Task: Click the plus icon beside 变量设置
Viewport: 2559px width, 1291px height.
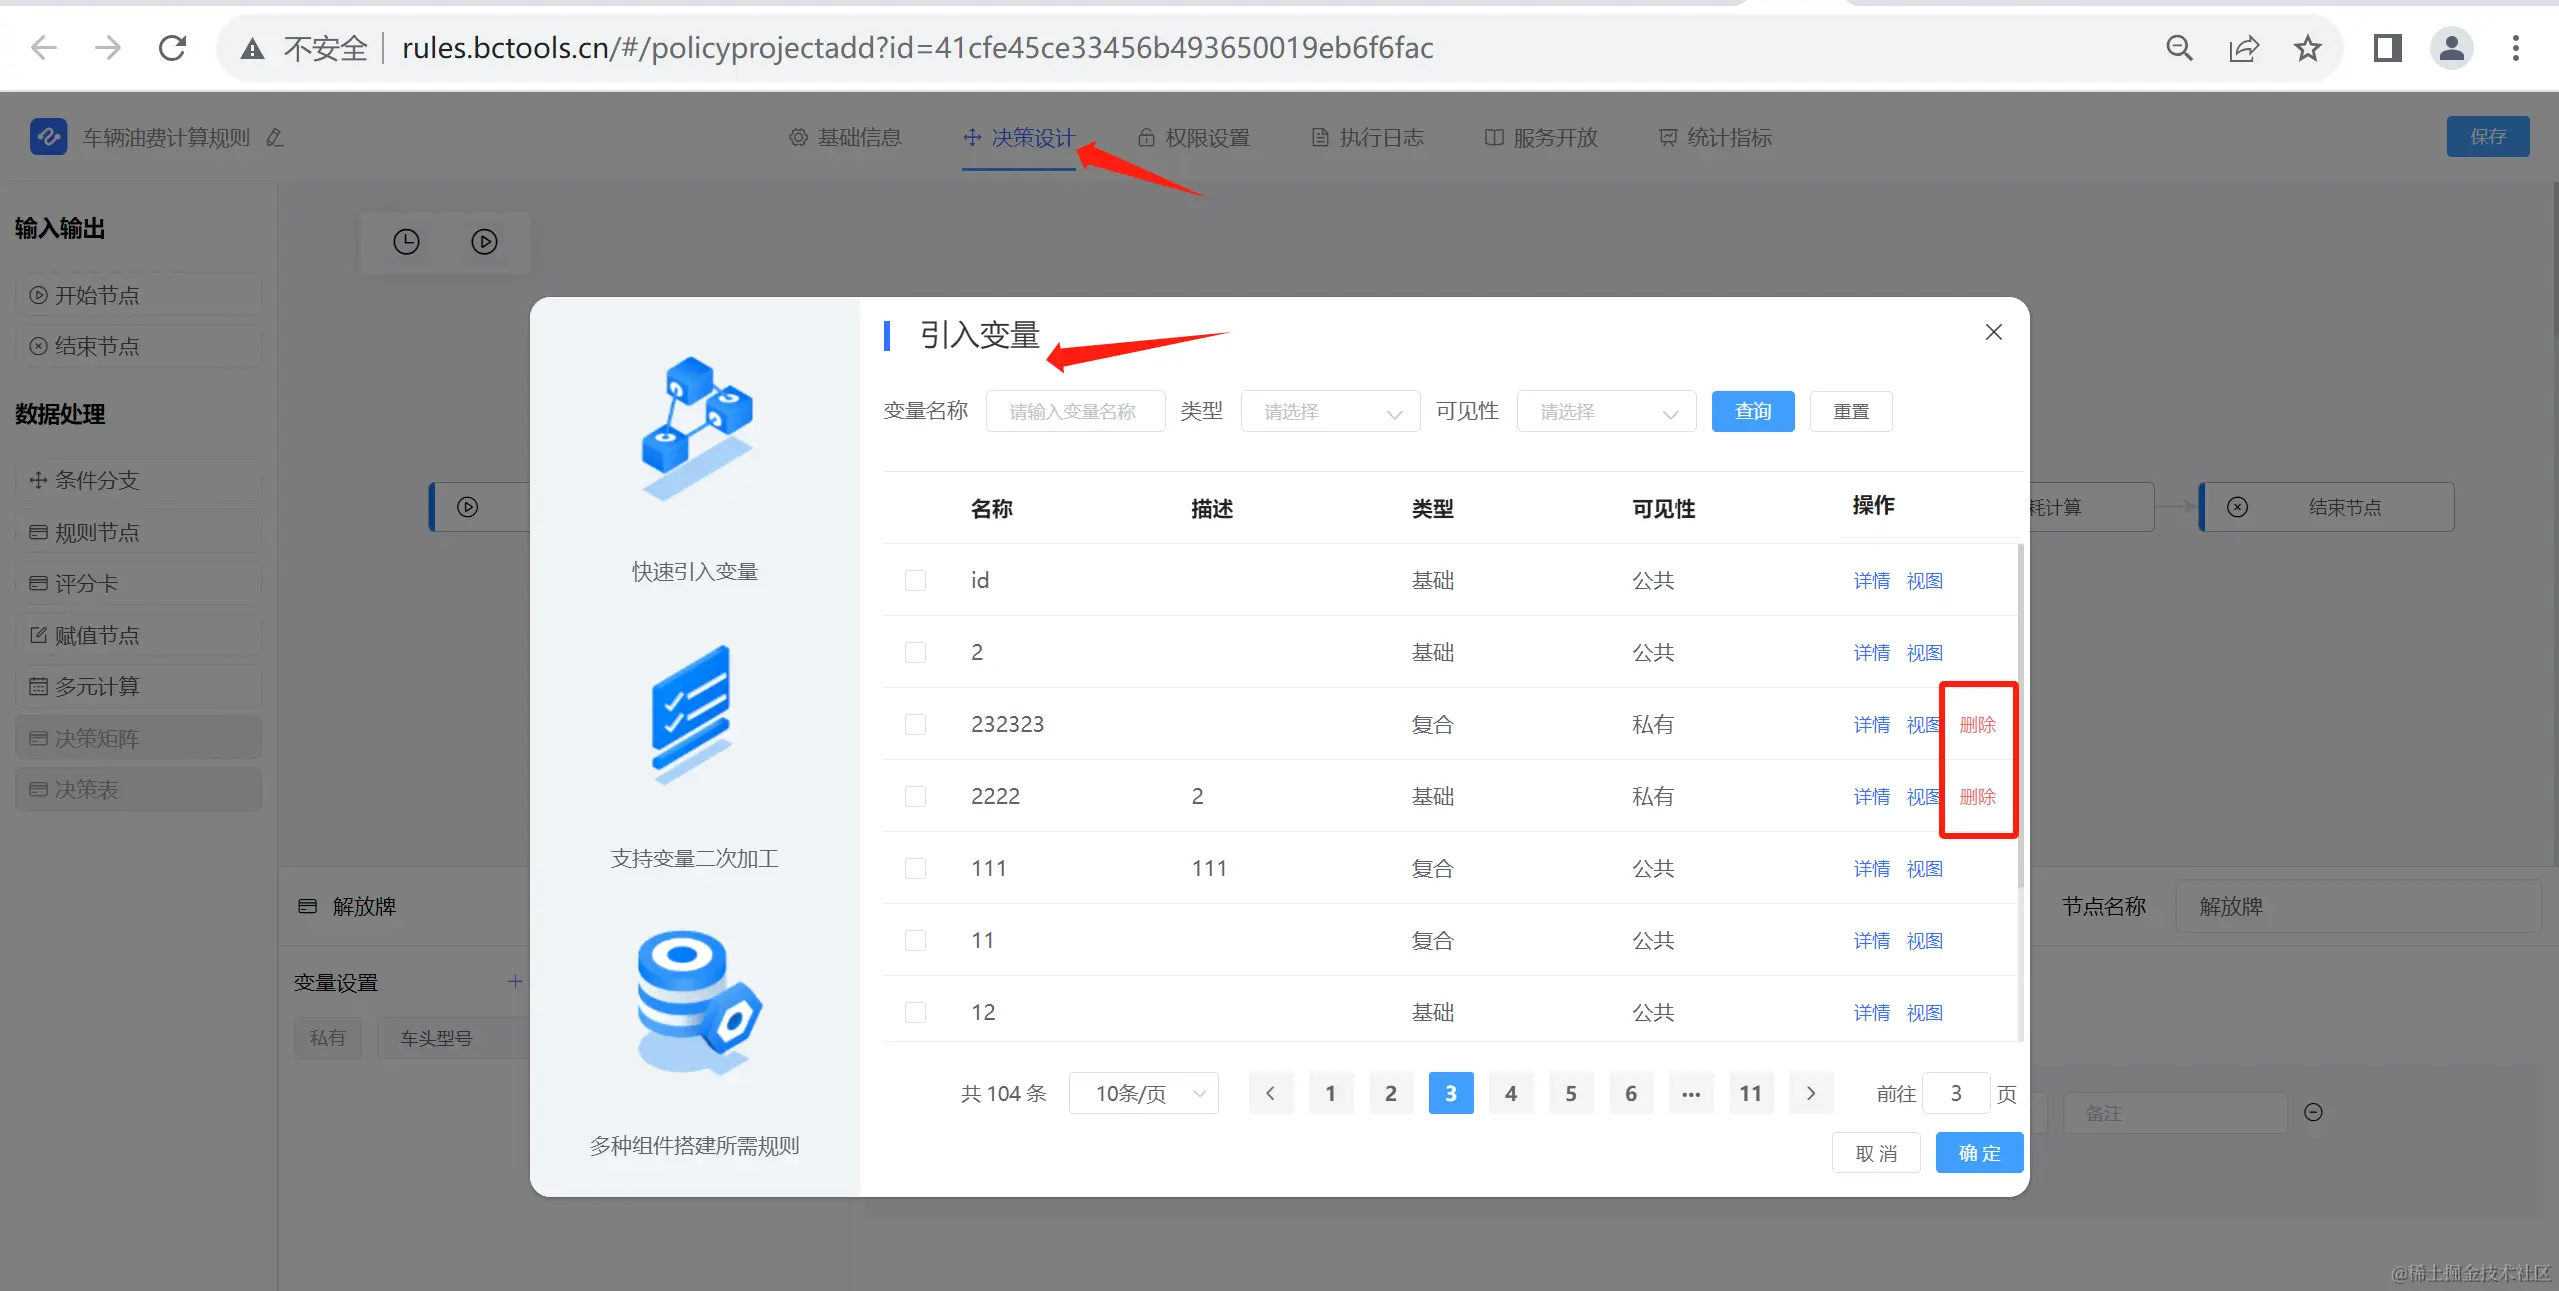Action: (514, 982)
